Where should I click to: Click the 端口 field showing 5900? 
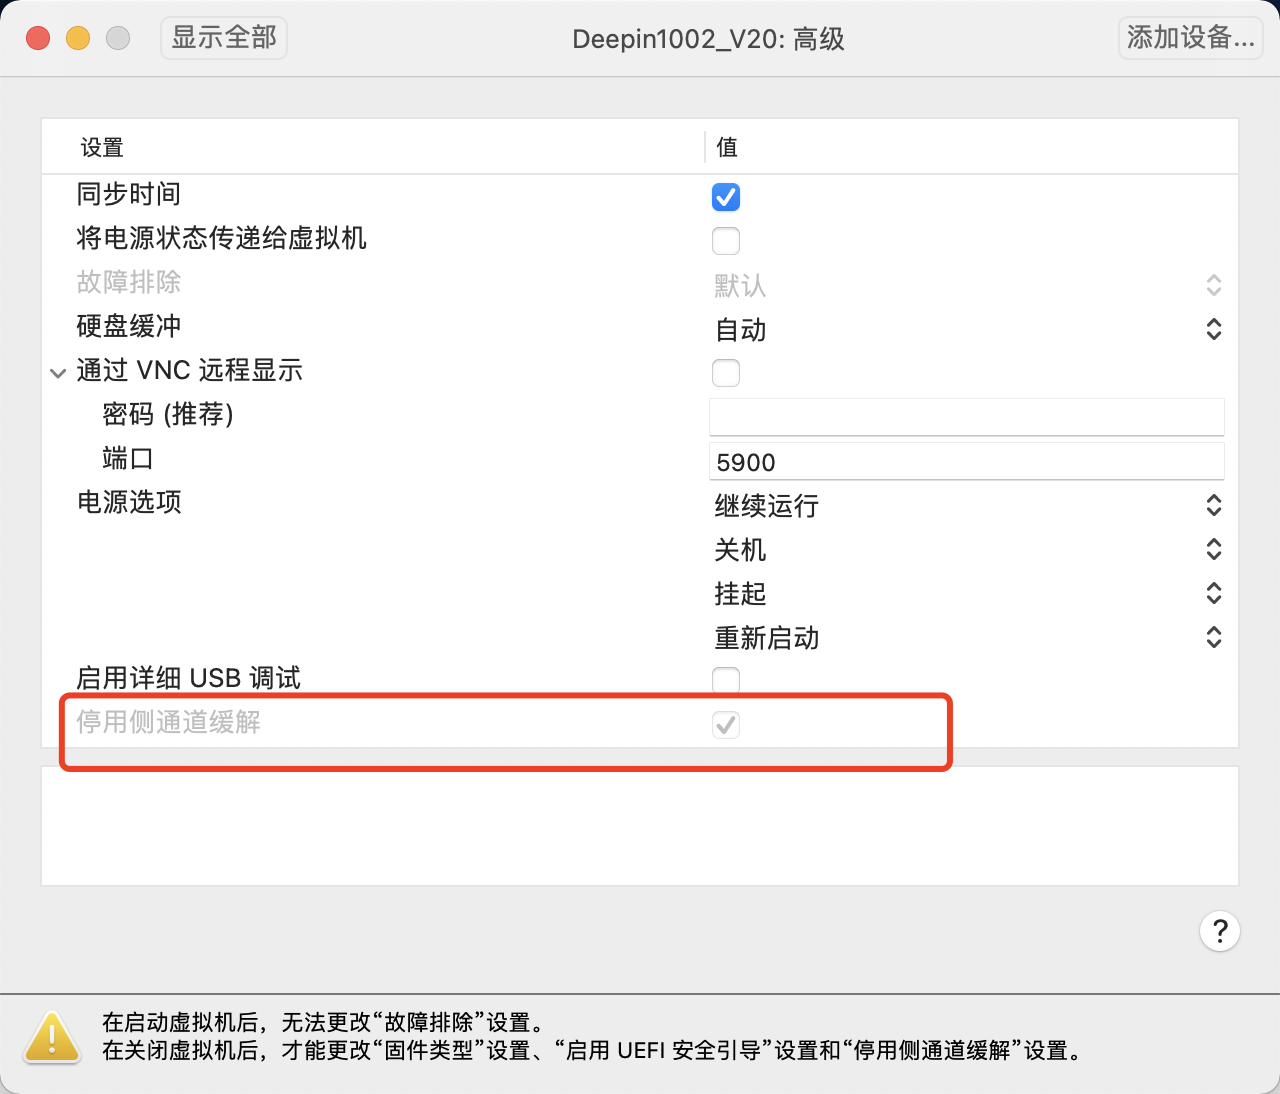[x=966, y=462]
